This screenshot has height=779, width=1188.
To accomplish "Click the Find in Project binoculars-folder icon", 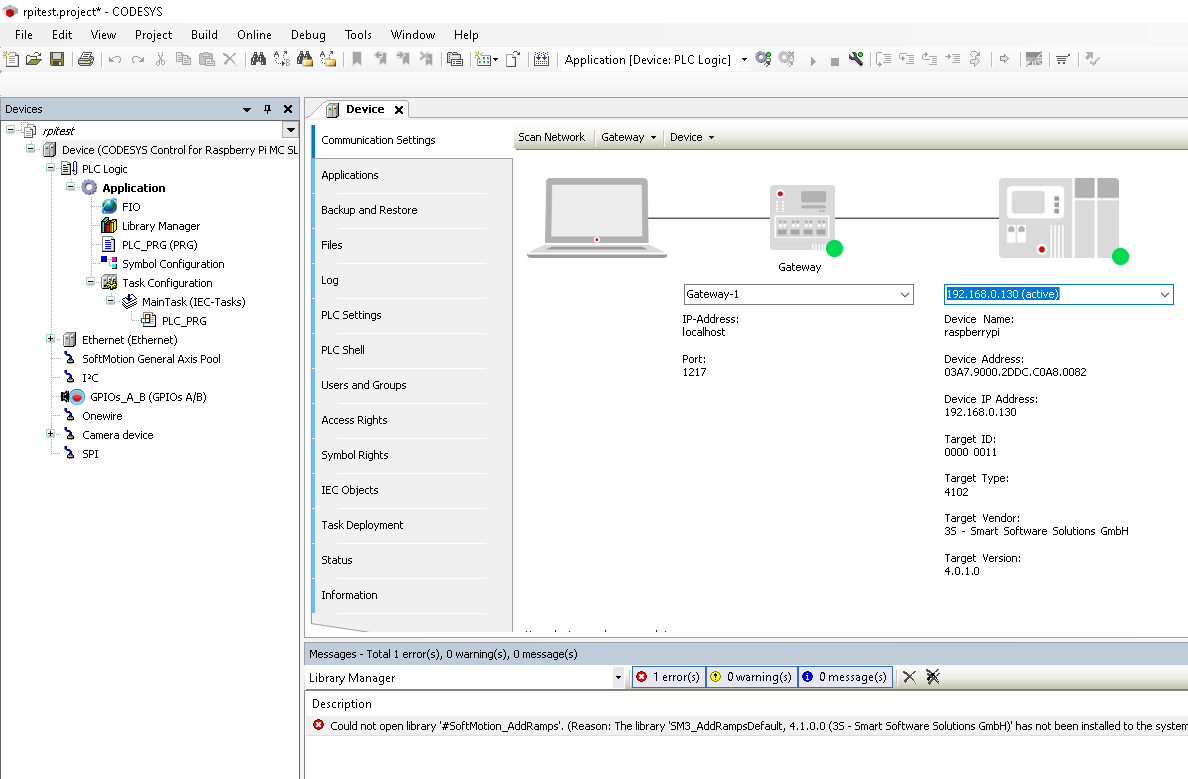I will 305,59.
